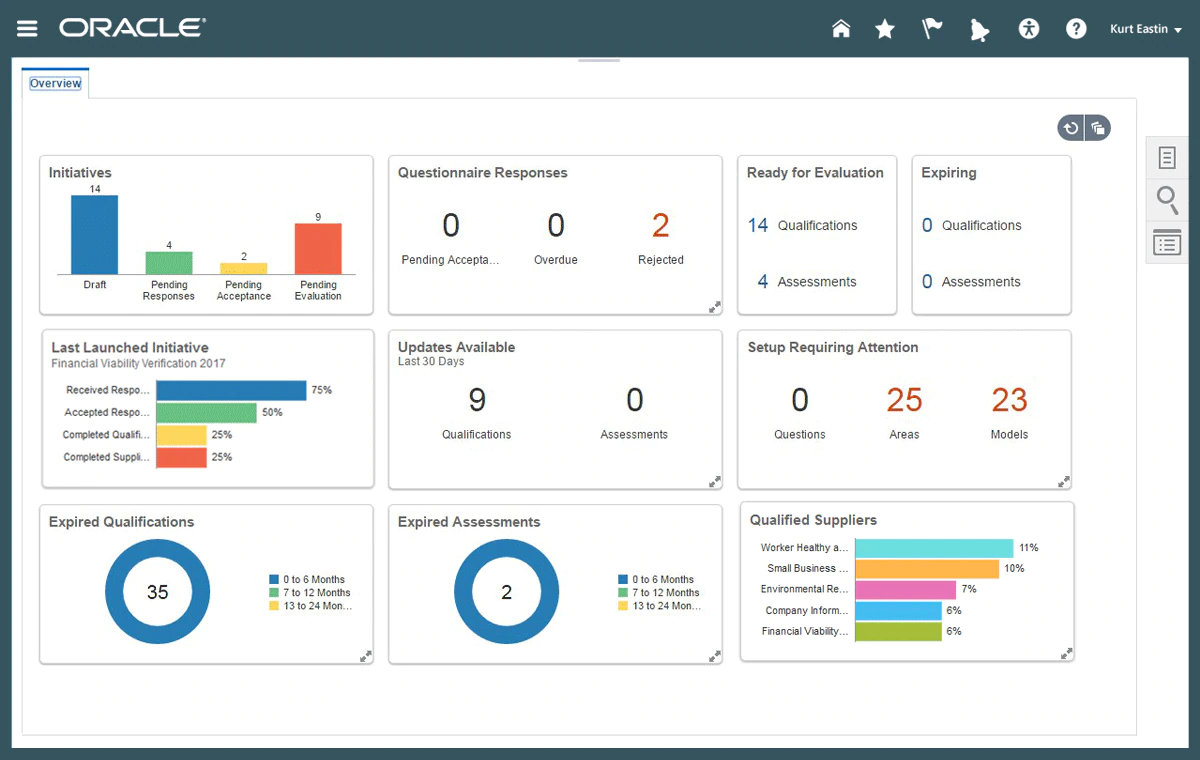Go to the Home icon
The image size is (1200, 760).
click(841, 29)
